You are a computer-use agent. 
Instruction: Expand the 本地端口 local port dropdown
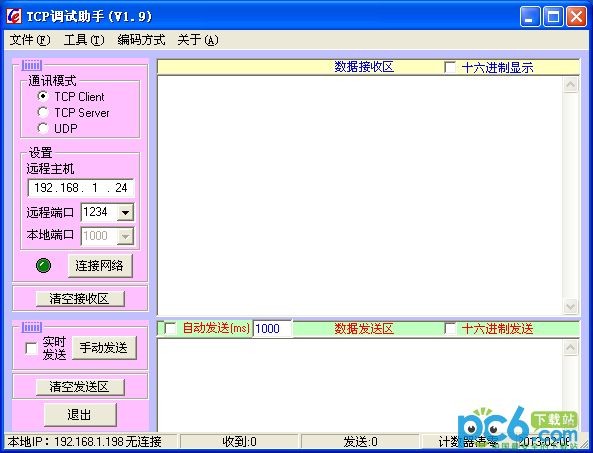pyautogui.click(x=125, y=236)
